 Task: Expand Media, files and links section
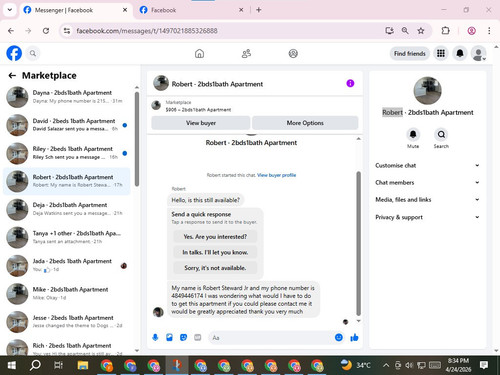pyautogui.click(x=427, y=200)
